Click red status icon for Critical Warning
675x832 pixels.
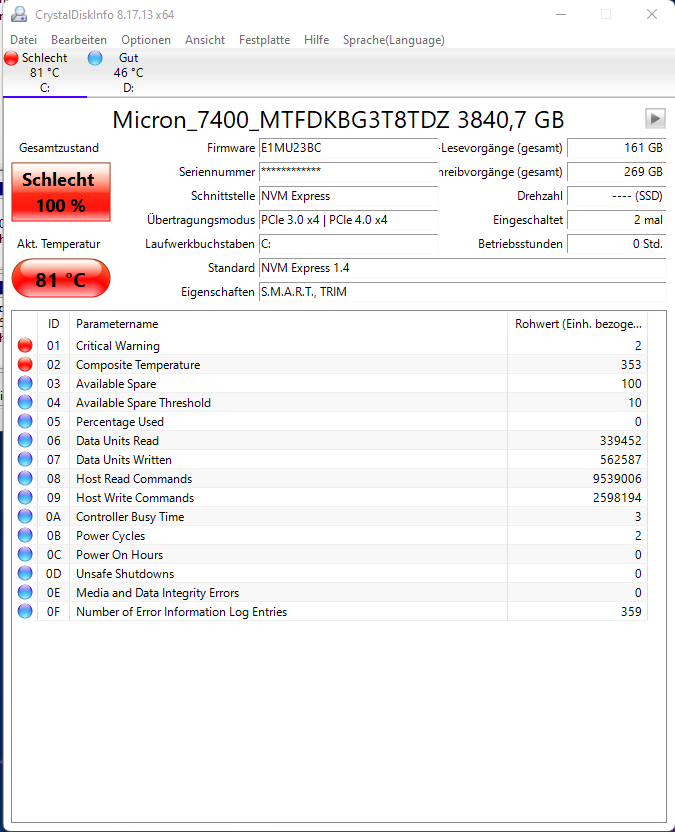point(25,345)
